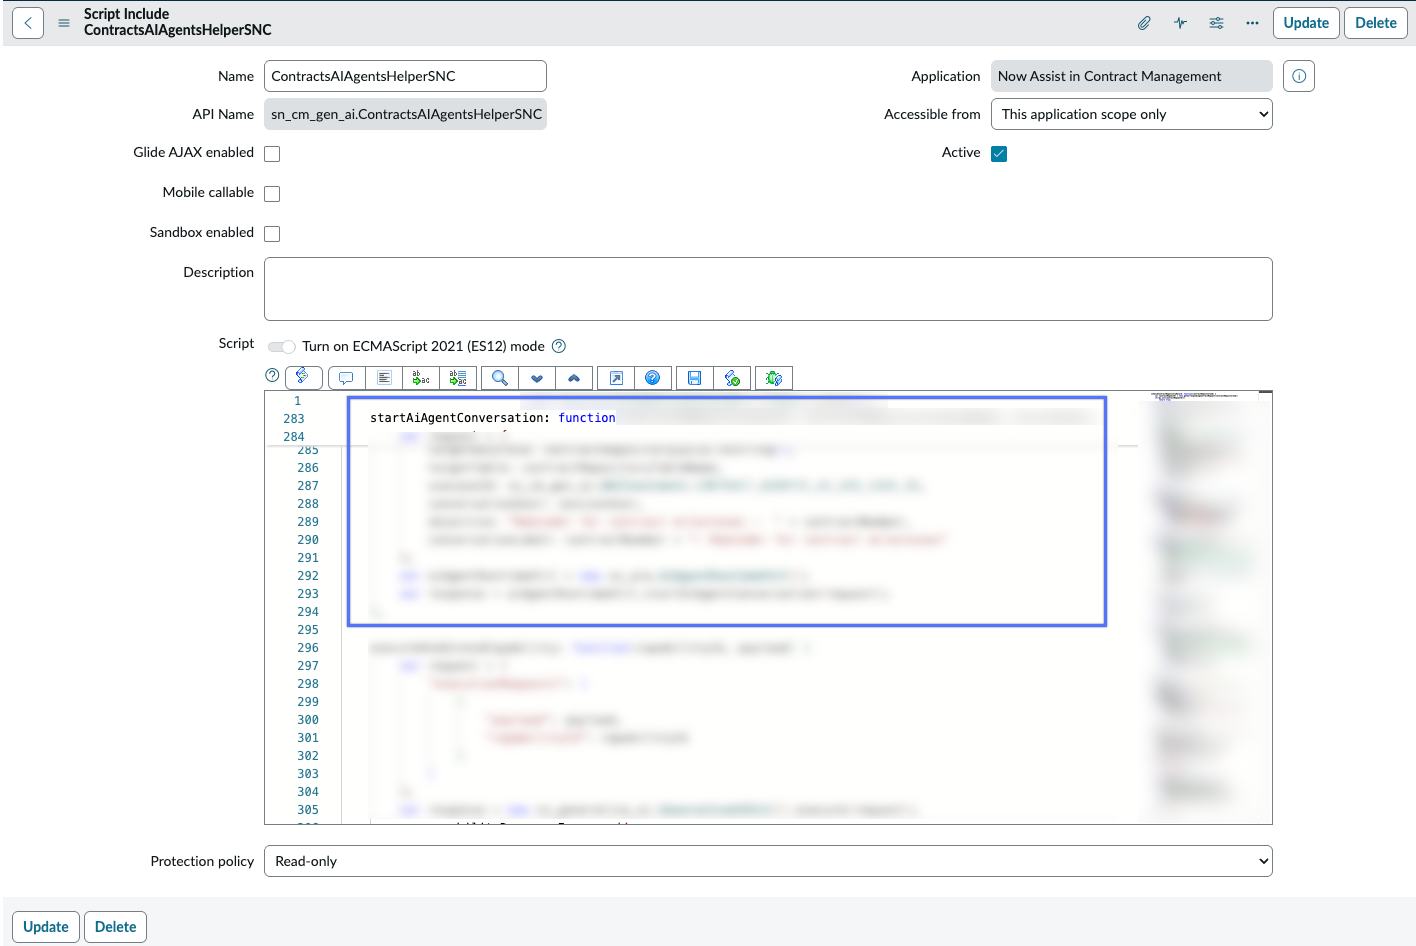Open more options ellipsis in header
This screenshot has width=1416, height=946.
coord(1252,23)
